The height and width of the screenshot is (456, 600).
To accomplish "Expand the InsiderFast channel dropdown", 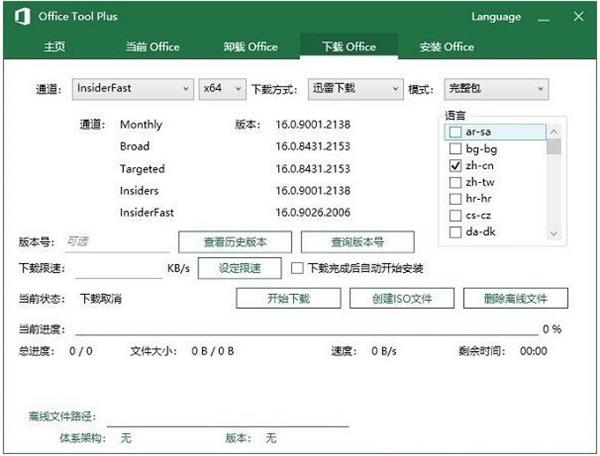I will (133, 89).
